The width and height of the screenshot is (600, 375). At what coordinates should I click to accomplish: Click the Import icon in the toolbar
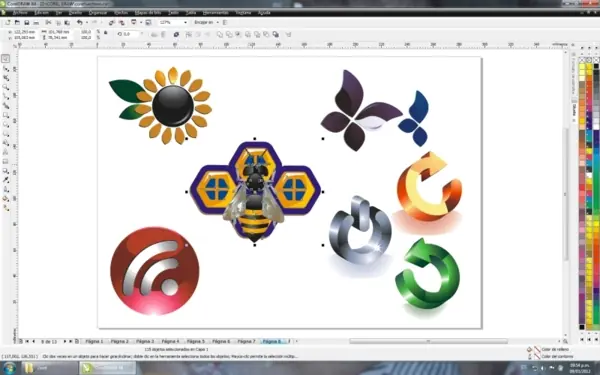pos(112,23)
